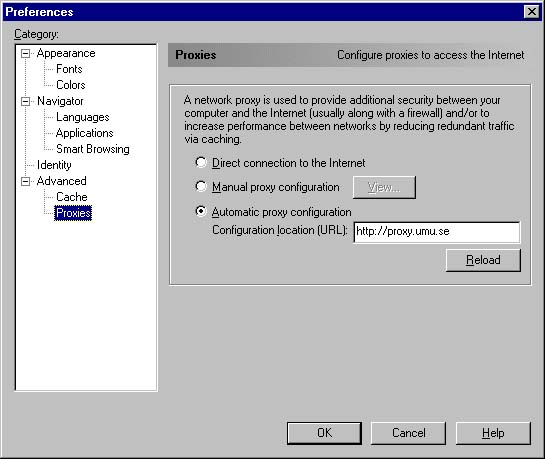Open the Cache category

click(72, 197)
